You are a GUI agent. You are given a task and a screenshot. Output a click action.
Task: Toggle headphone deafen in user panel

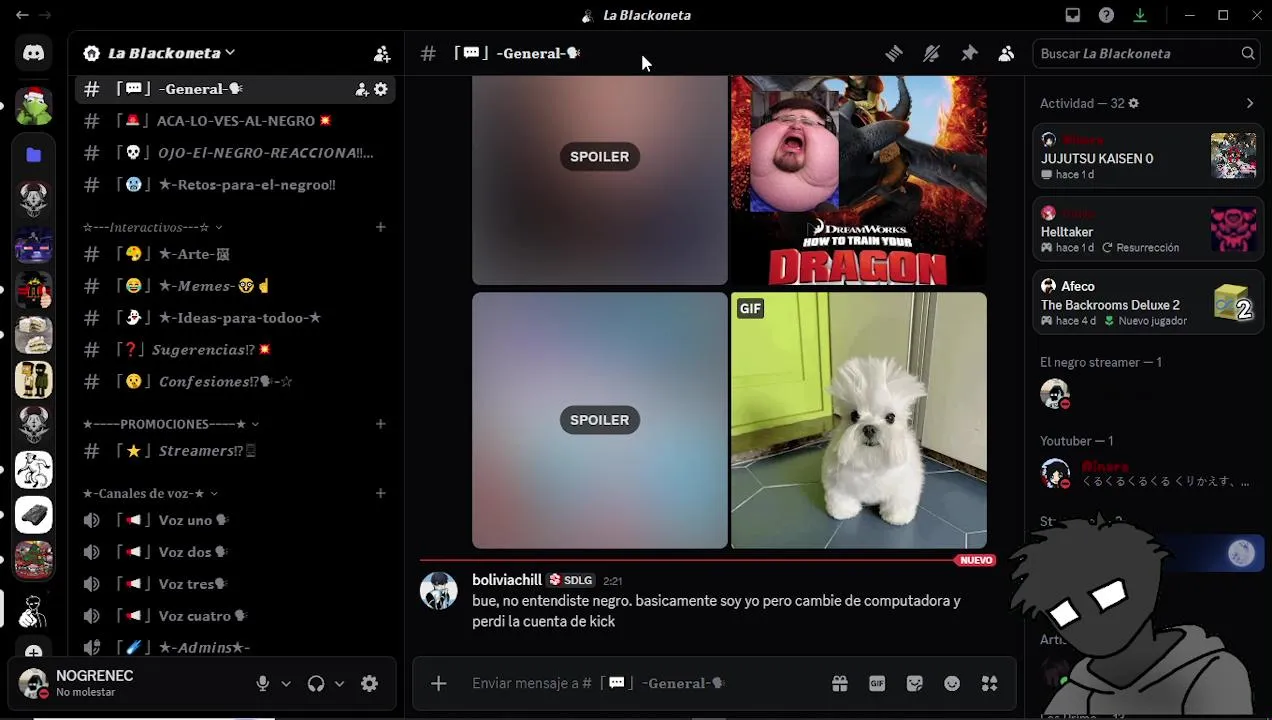tap(316, 684)
